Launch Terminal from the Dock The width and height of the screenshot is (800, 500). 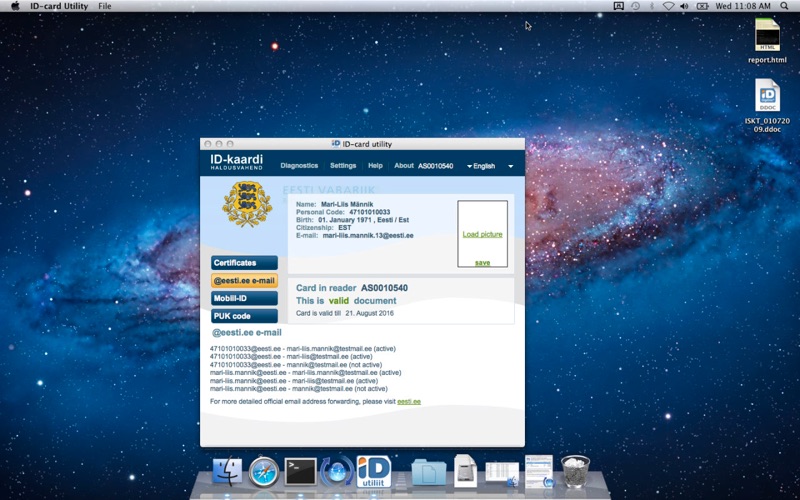point(300,470)
